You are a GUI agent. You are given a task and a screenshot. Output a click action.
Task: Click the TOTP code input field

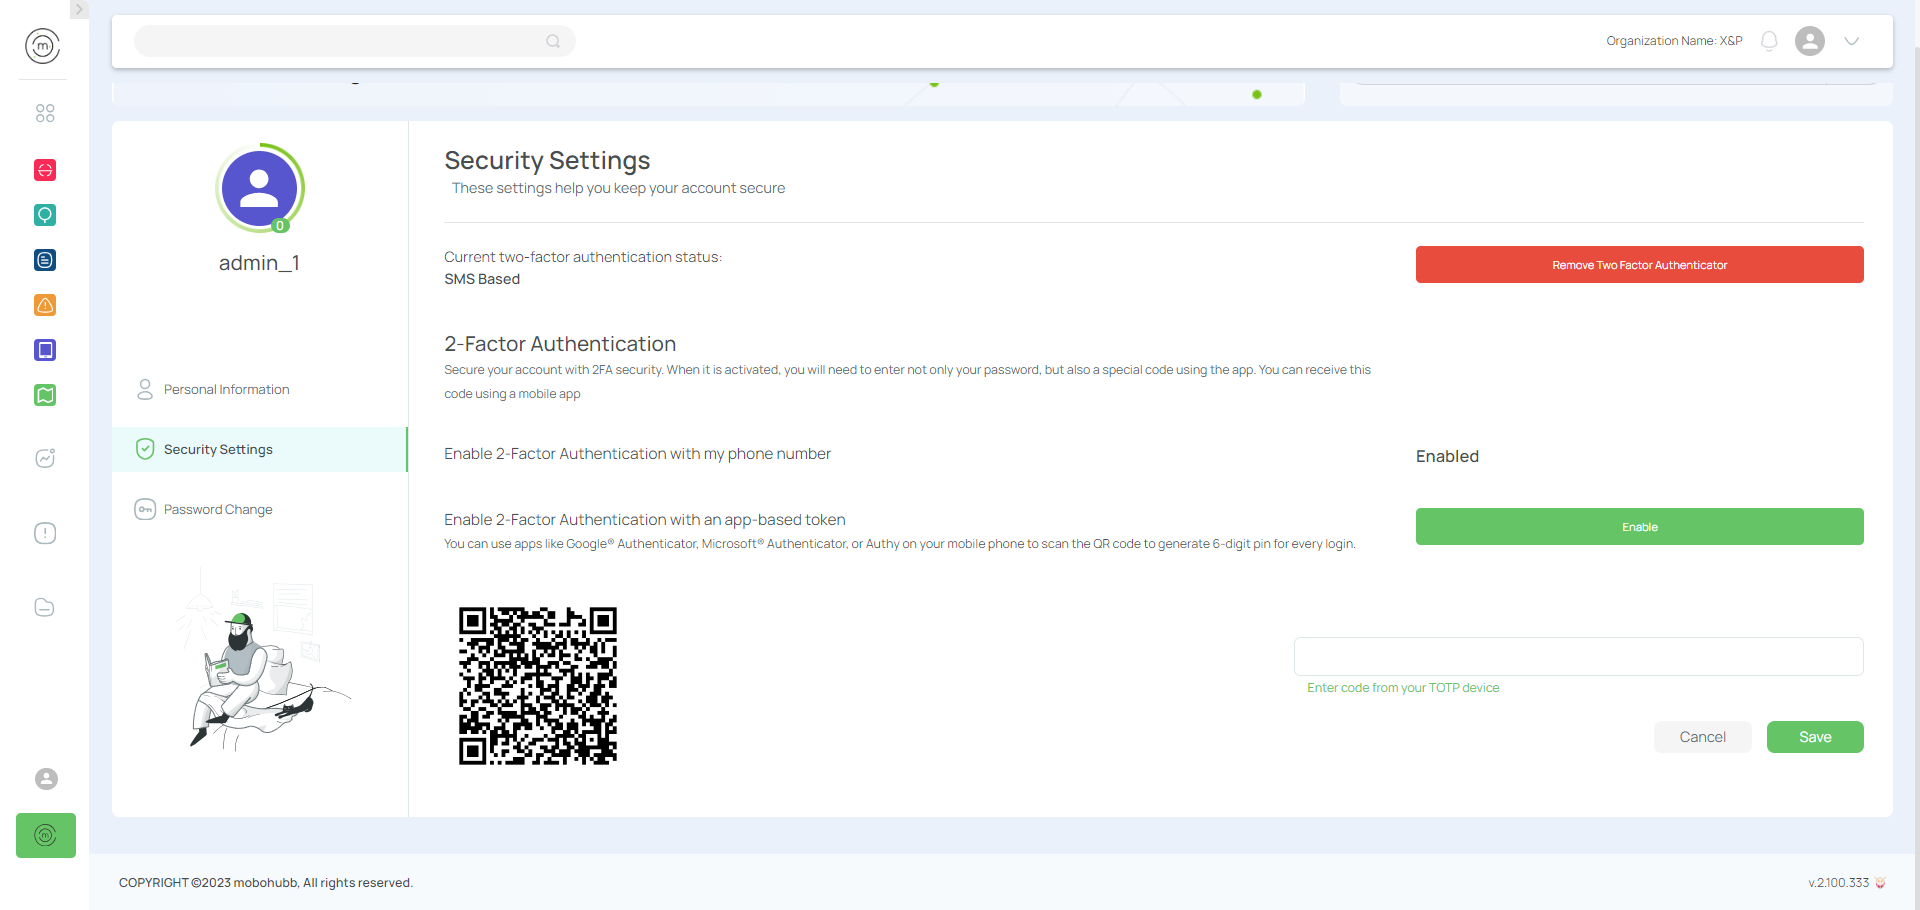point(1578,656)
